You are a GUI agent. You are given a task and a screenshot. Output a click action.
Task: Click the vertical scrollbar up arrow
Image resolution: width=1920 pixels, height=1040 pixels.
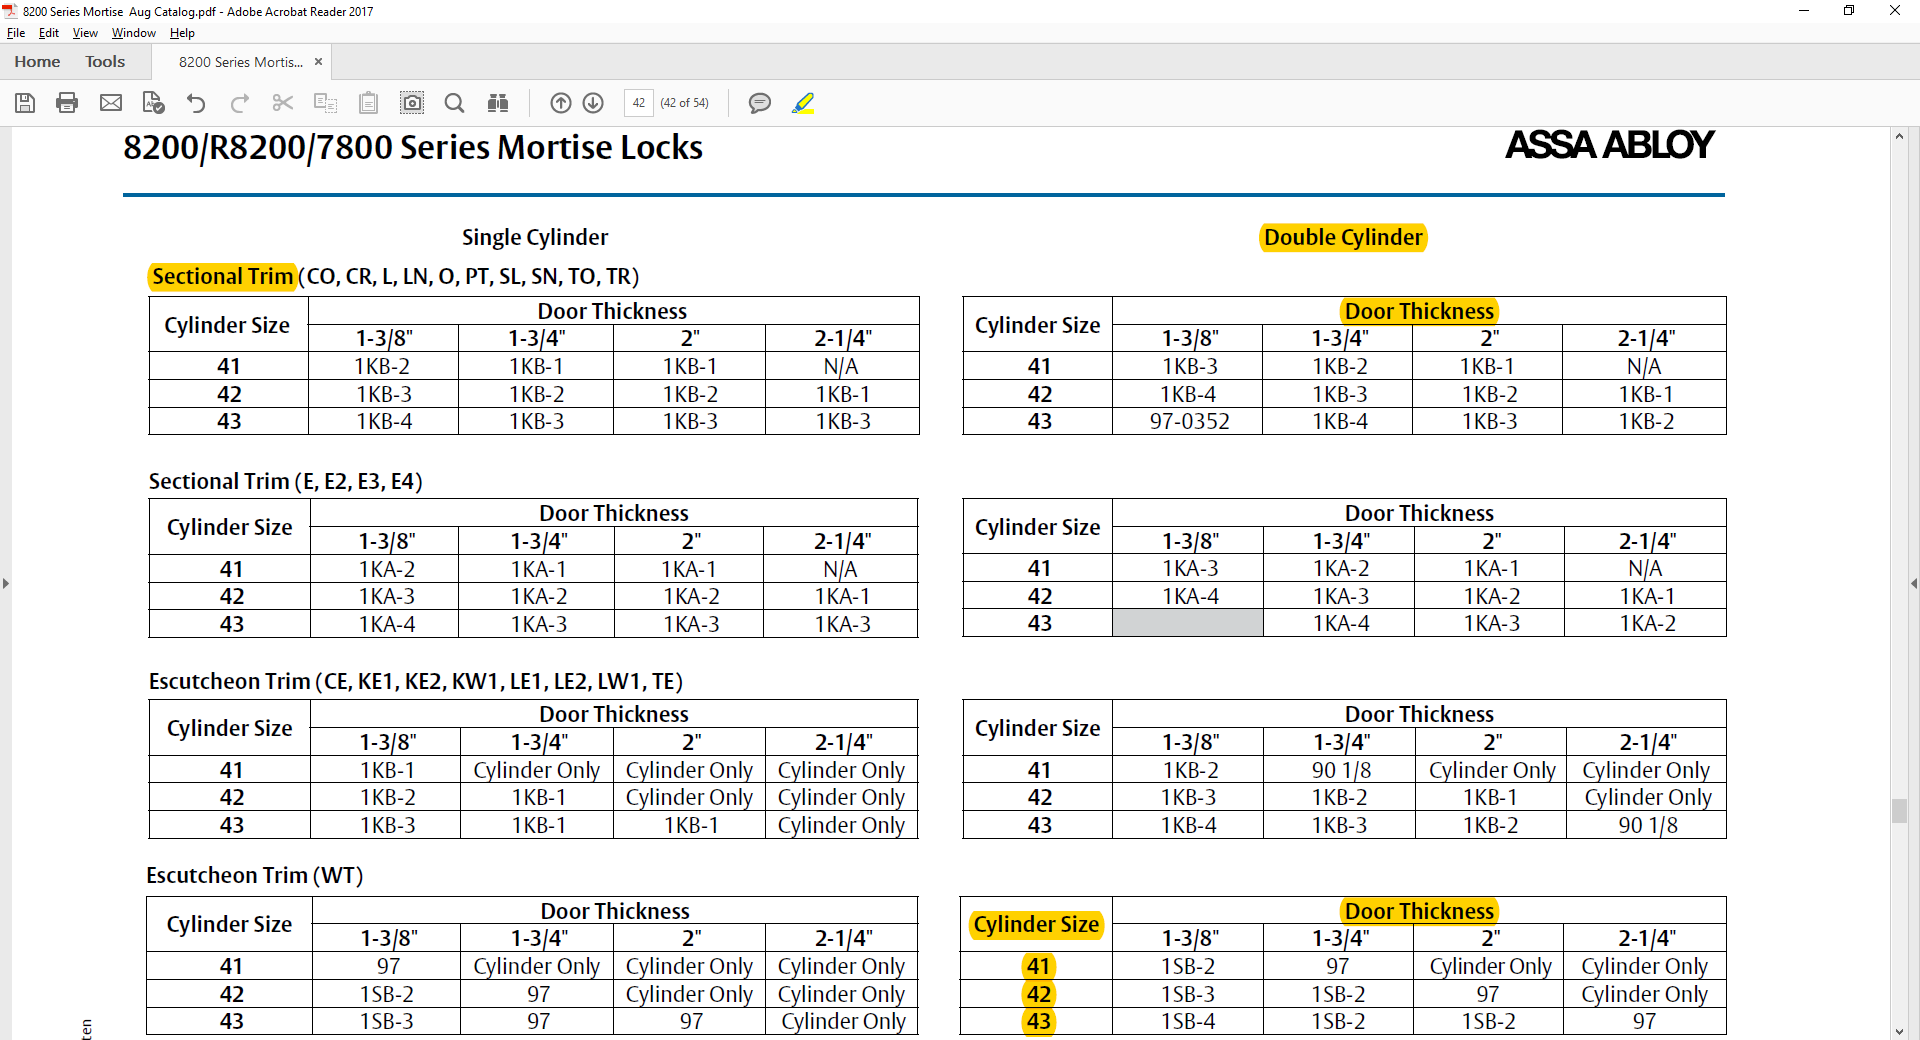click(1899, 136)
